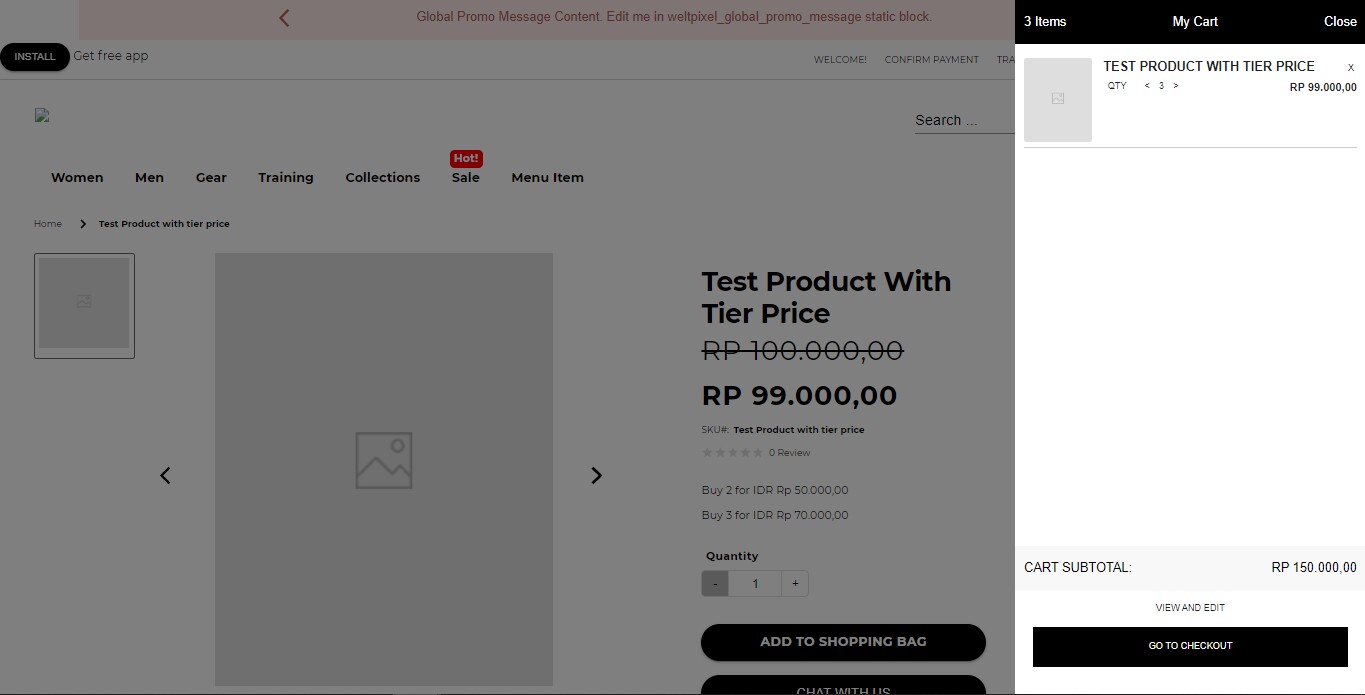Click the site logo placeholder at top left

click(41, 115)
